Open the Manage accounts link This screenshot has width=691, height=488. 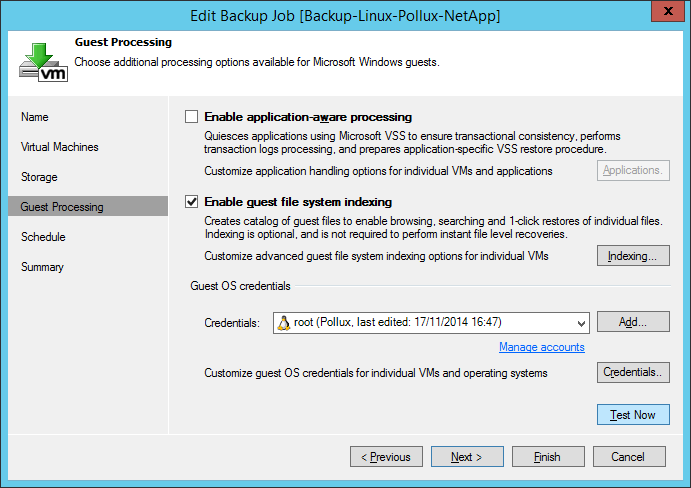click(541, 347)
